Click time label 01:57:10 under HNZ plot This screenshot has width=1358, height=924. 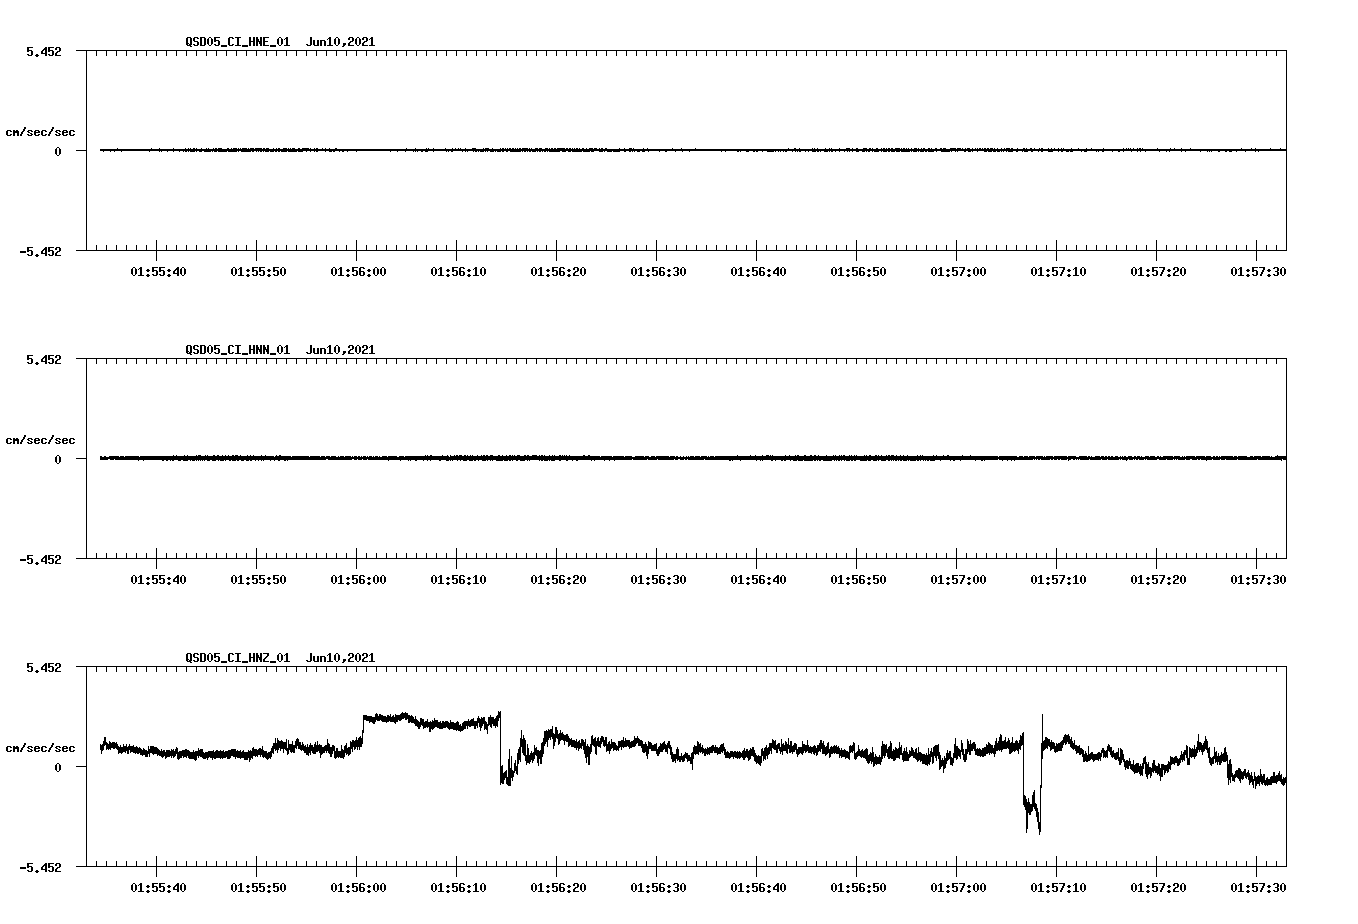point(1058,888)
